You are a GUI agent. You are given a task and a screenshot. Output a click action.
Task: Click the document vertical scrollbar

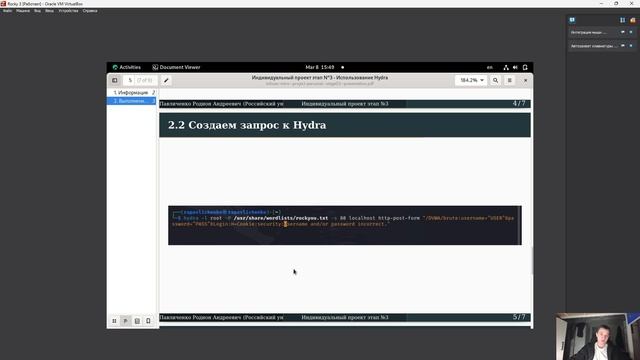tap(532, 260)
